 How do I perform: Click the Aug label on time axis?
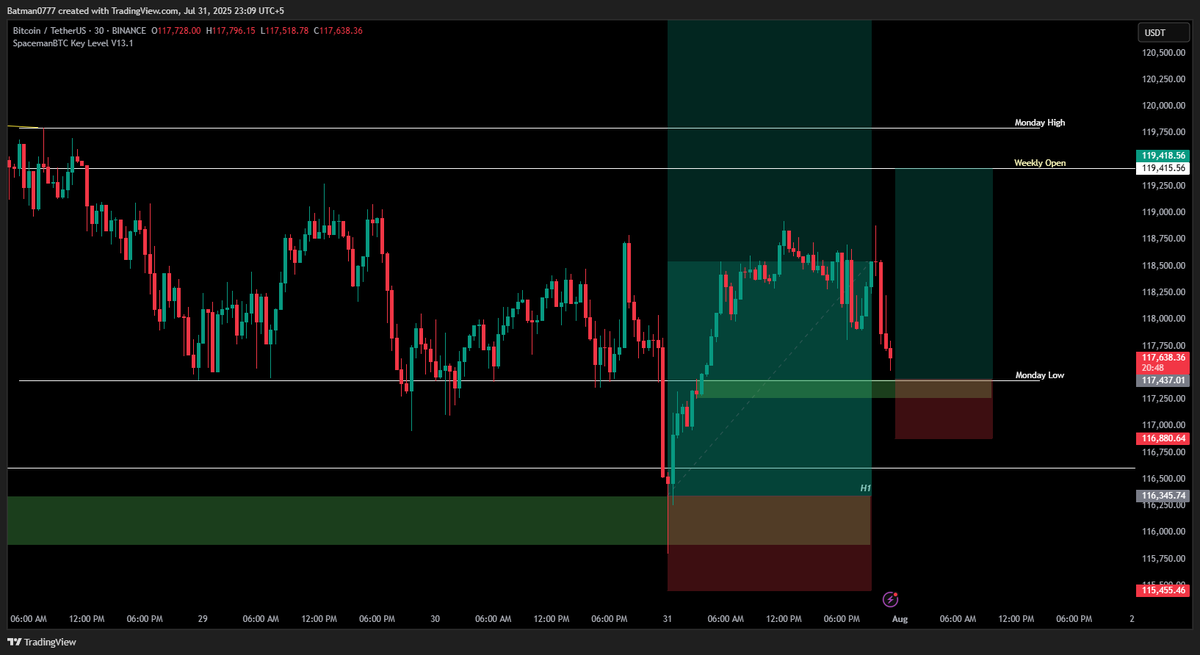(x=899, y=619)
